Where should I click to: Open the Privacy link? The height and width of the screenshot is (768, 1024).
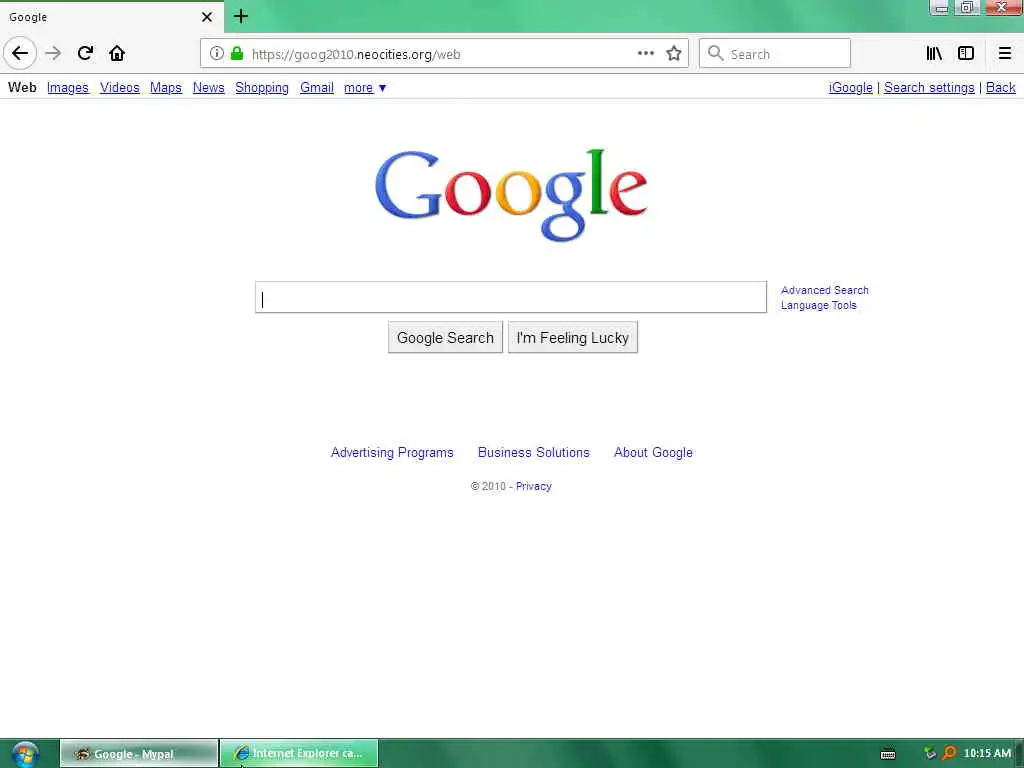click(534, 486)
